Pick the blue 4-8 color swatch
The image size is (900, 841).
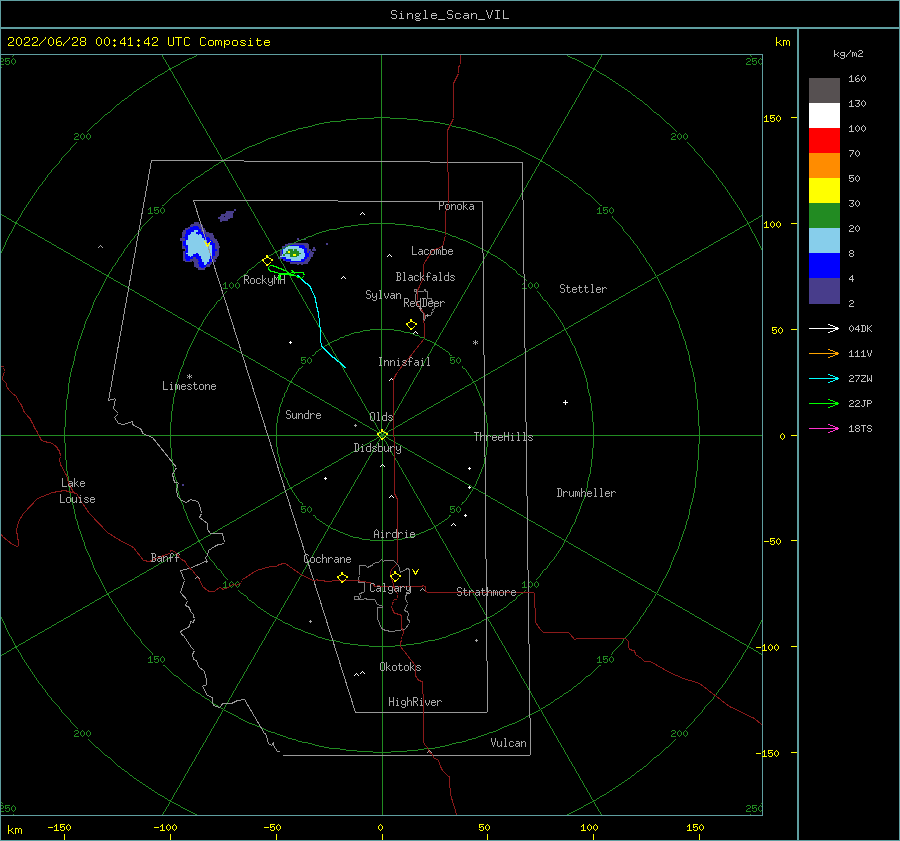tap(824, 265)
